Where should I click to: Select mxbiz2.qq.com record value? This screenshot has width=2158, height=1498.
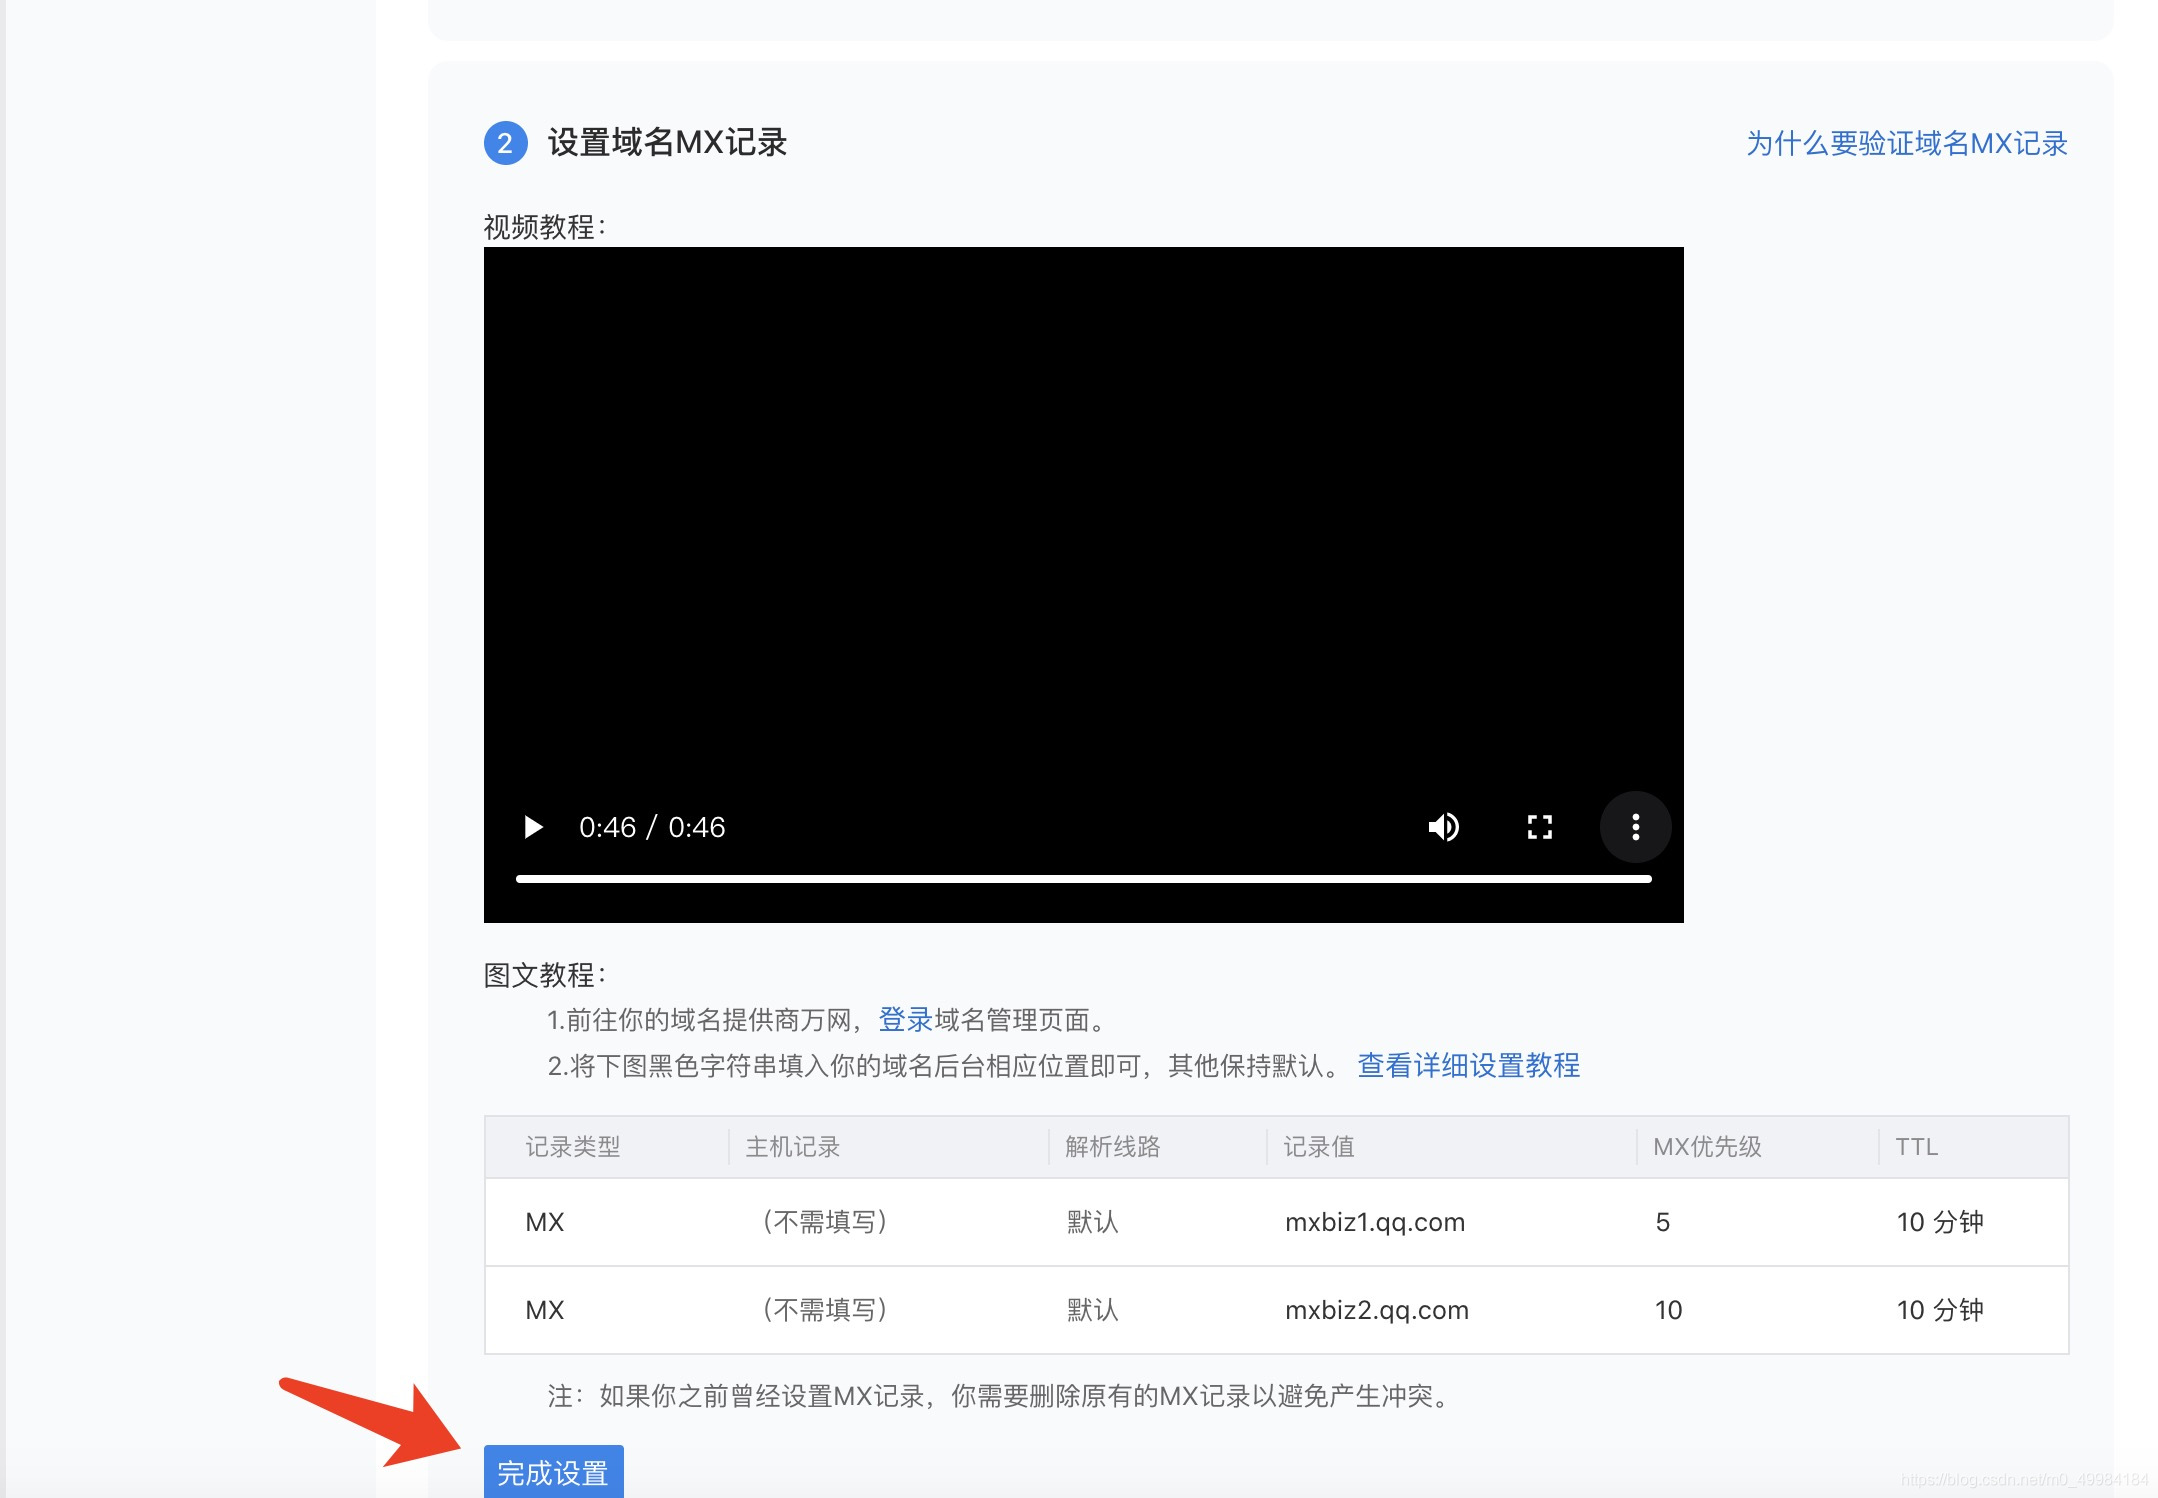pos(1376,1310)
